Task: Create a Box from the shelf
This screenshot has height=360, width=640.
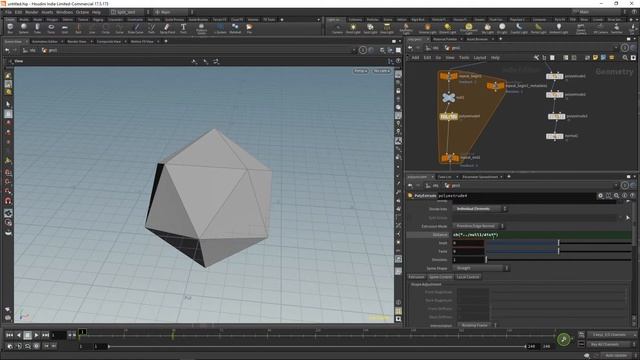Action: 10,28
